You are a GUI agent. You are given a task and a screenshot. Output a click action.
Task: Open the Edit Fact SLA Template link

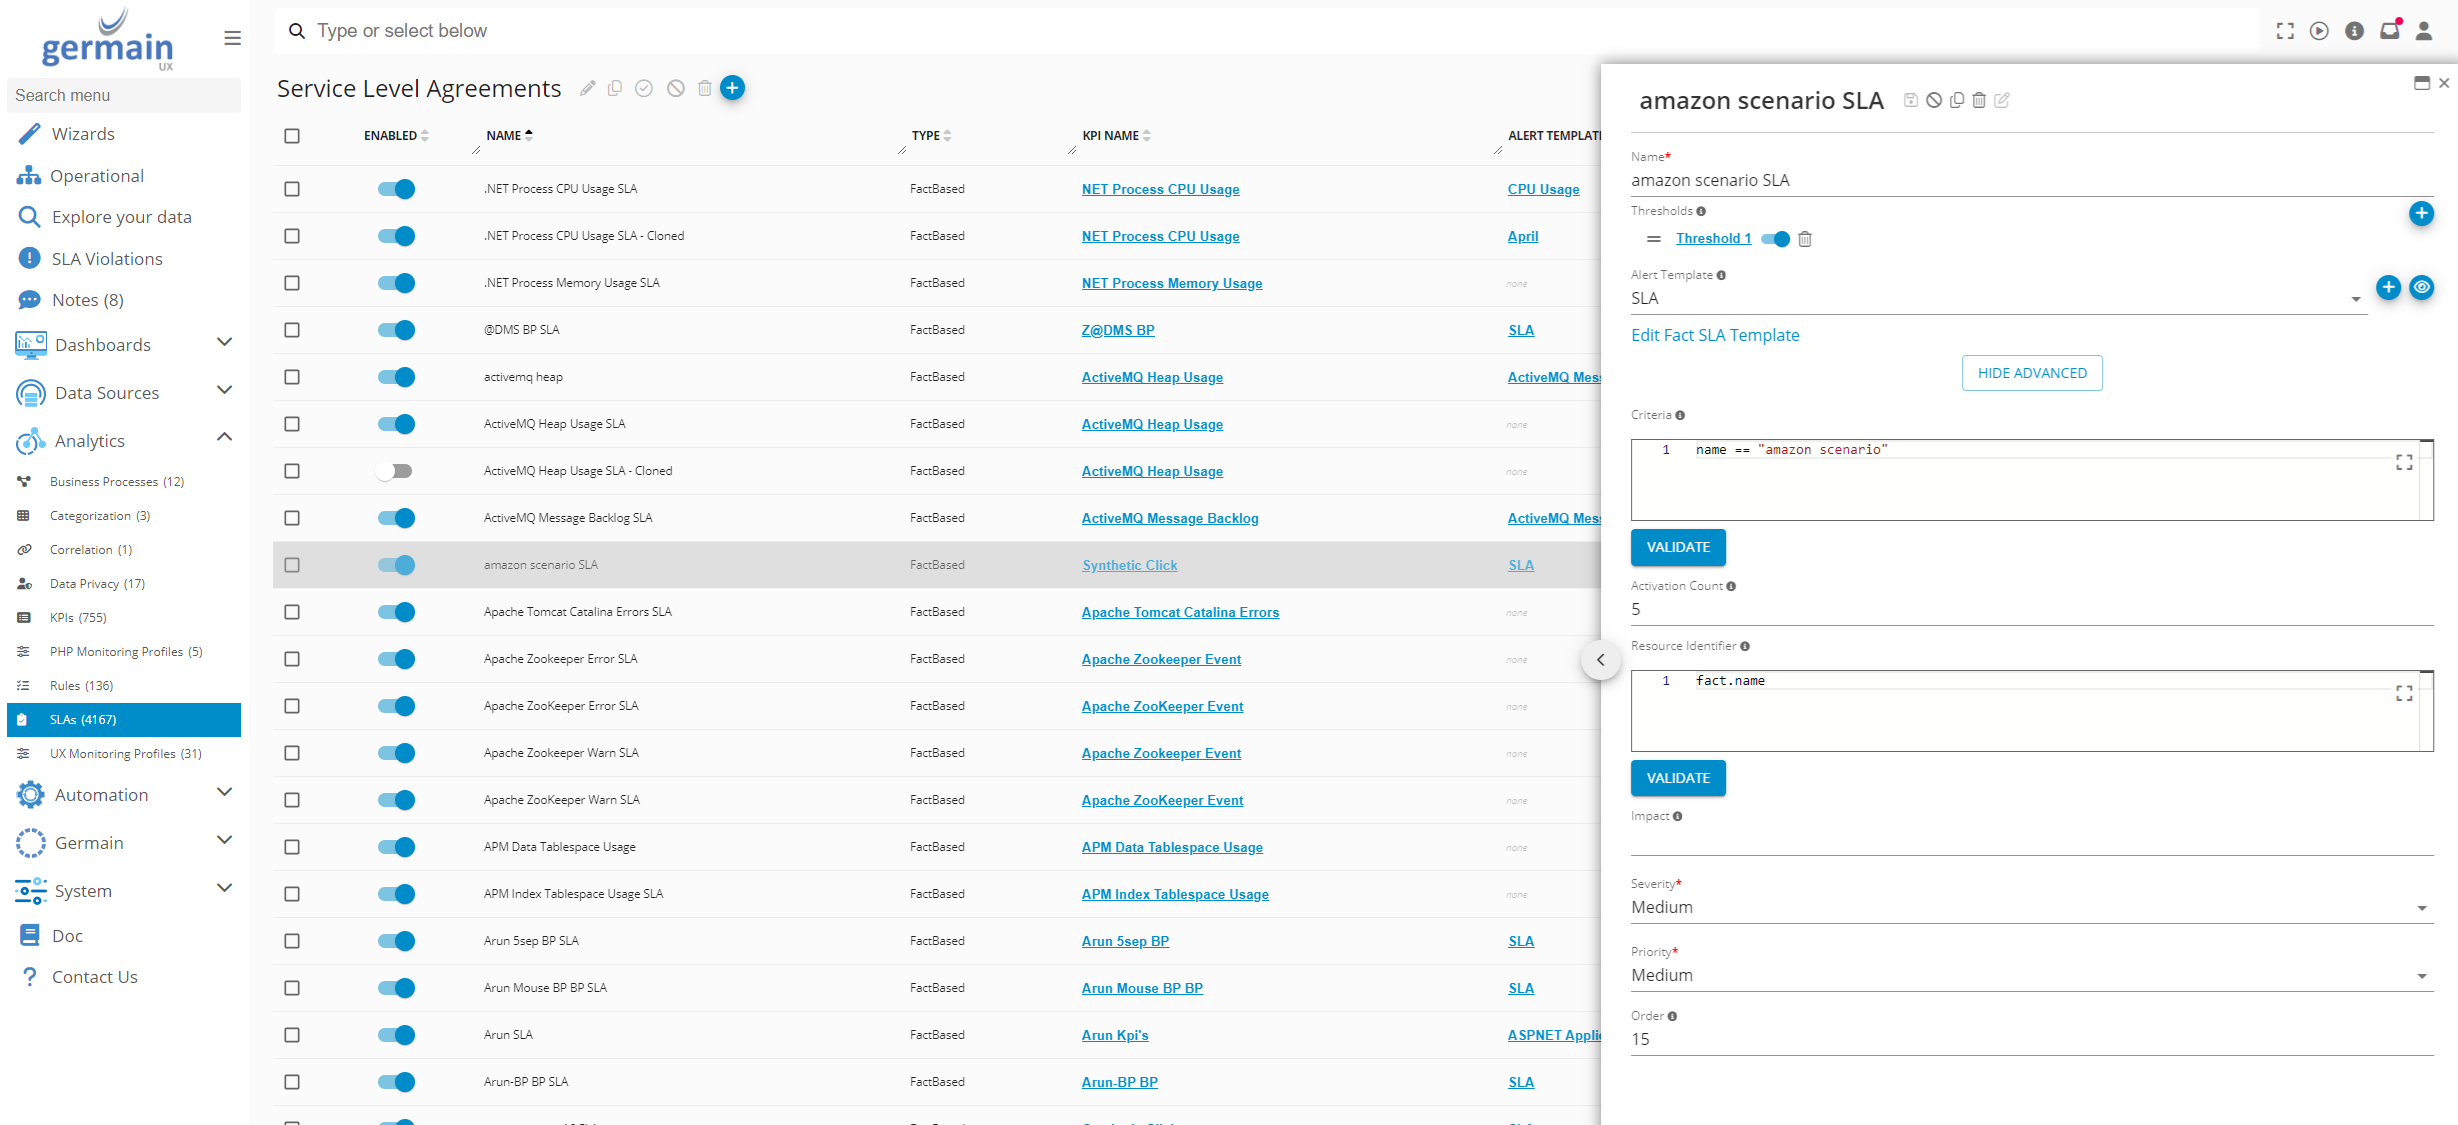(x=1714, y=335)
